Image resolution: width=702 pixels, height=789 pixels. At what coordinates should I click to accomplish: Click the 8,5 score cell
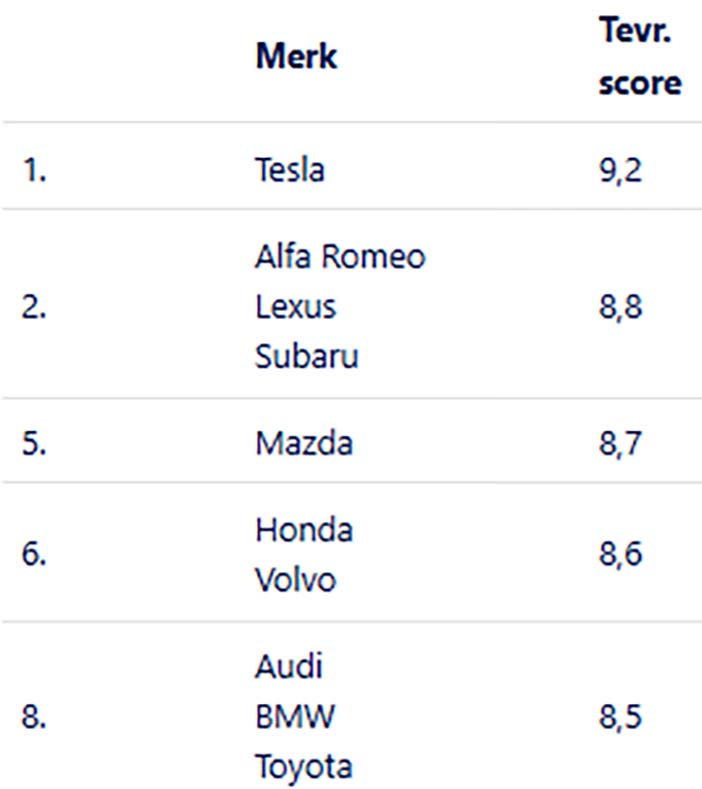[x=620, y=716]
